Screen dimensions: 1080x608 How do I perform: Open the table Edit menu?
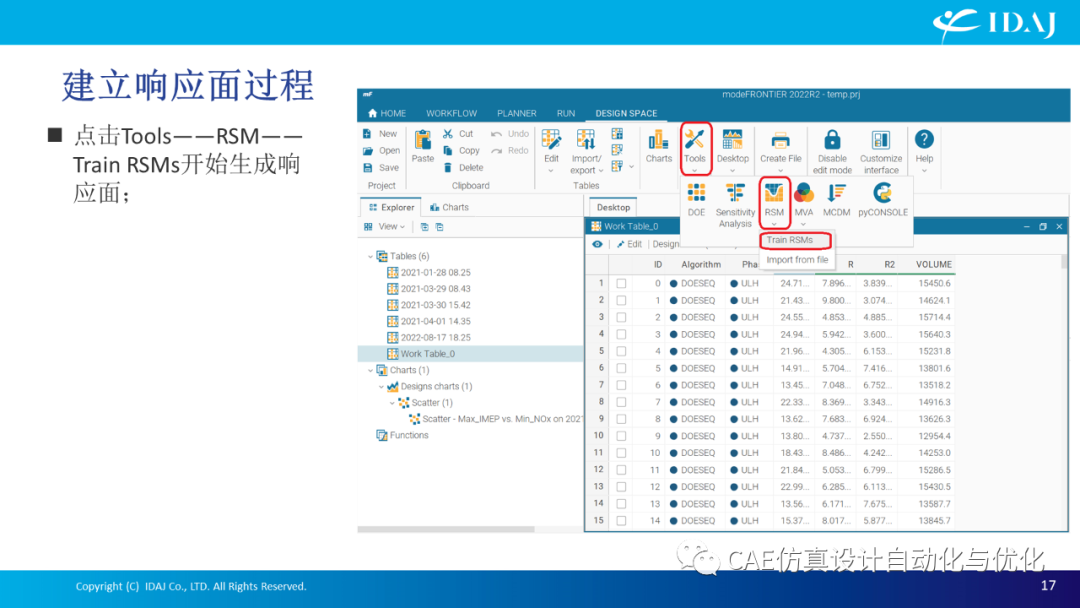pyautogui.click(x=551, y=149)
